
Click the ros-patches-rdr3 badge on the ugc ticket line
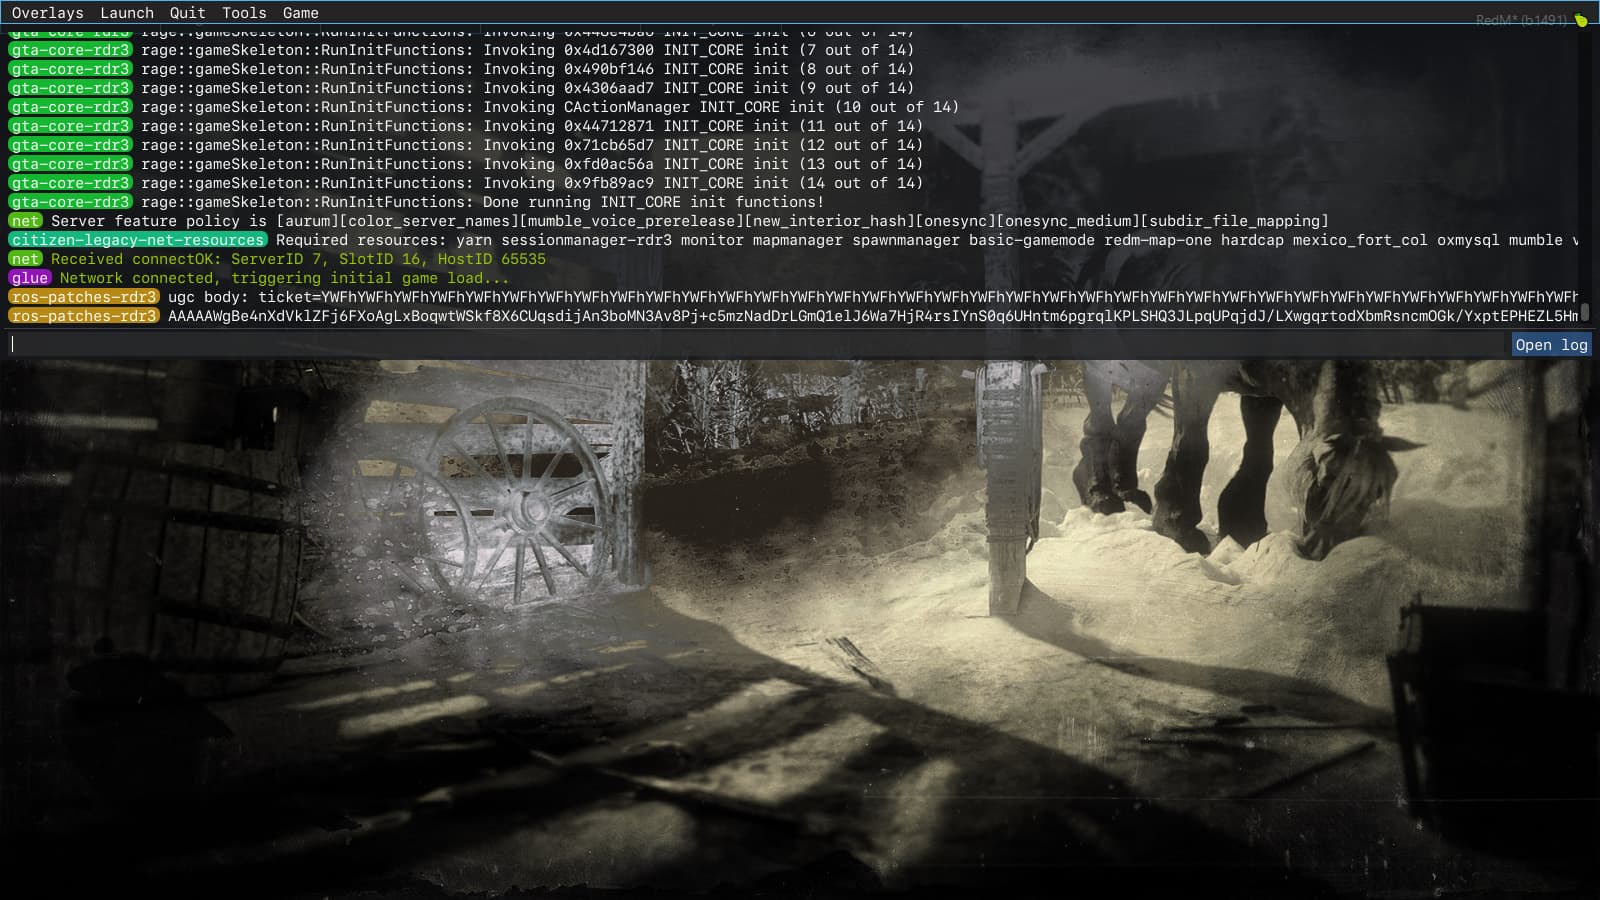point(84,297)
